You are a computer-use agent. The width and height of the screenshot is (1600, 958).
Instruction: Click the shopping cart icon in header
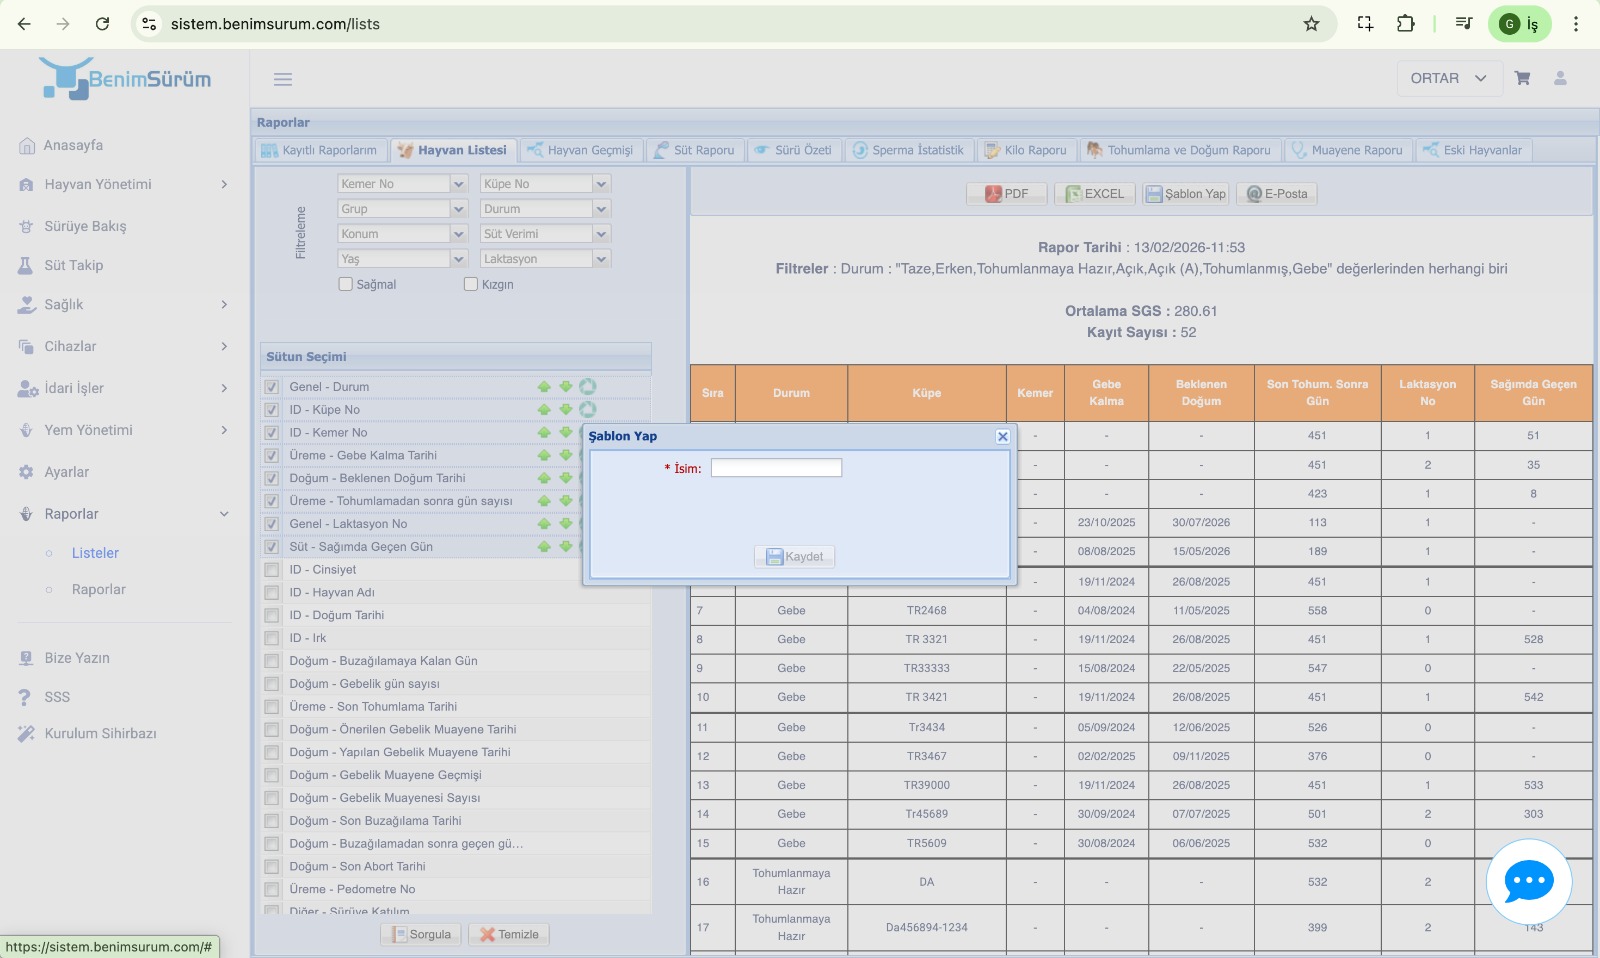pos(1522,78)
